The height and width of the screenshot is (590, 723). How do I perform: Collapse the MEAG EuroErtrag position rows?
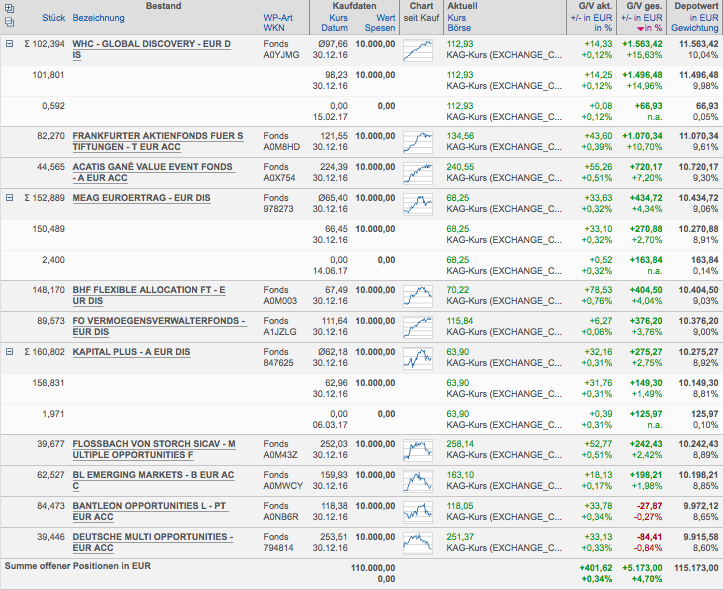coord(9,198)
